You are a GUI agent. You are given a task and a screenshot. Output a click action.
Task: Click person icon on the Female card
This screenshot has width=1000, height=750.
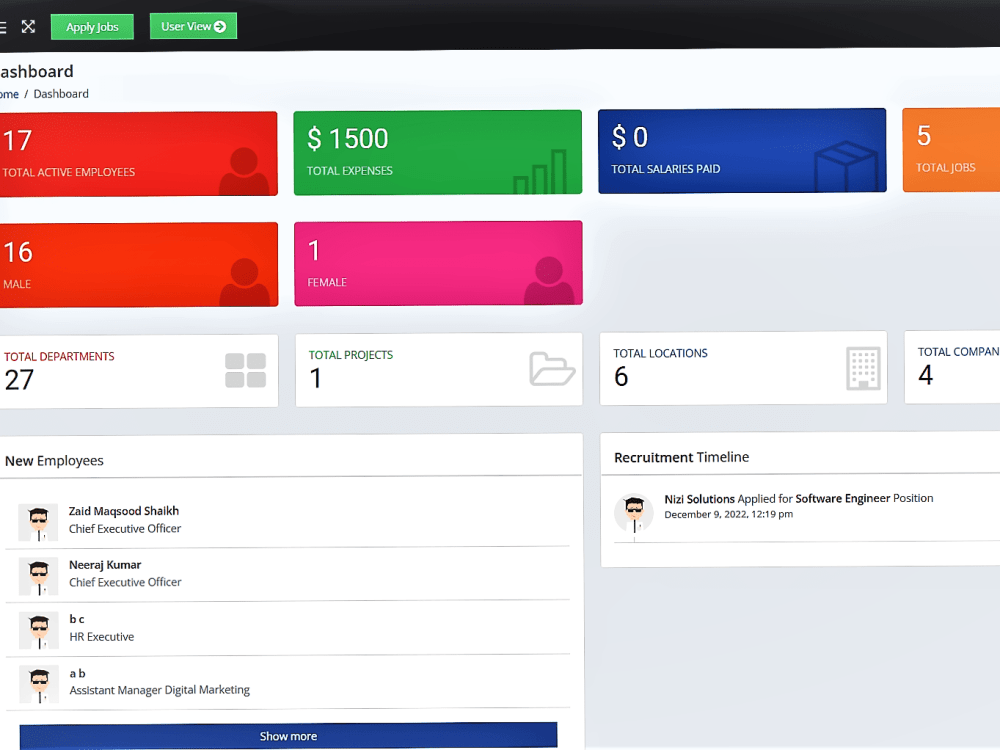[x=549, y=281]
